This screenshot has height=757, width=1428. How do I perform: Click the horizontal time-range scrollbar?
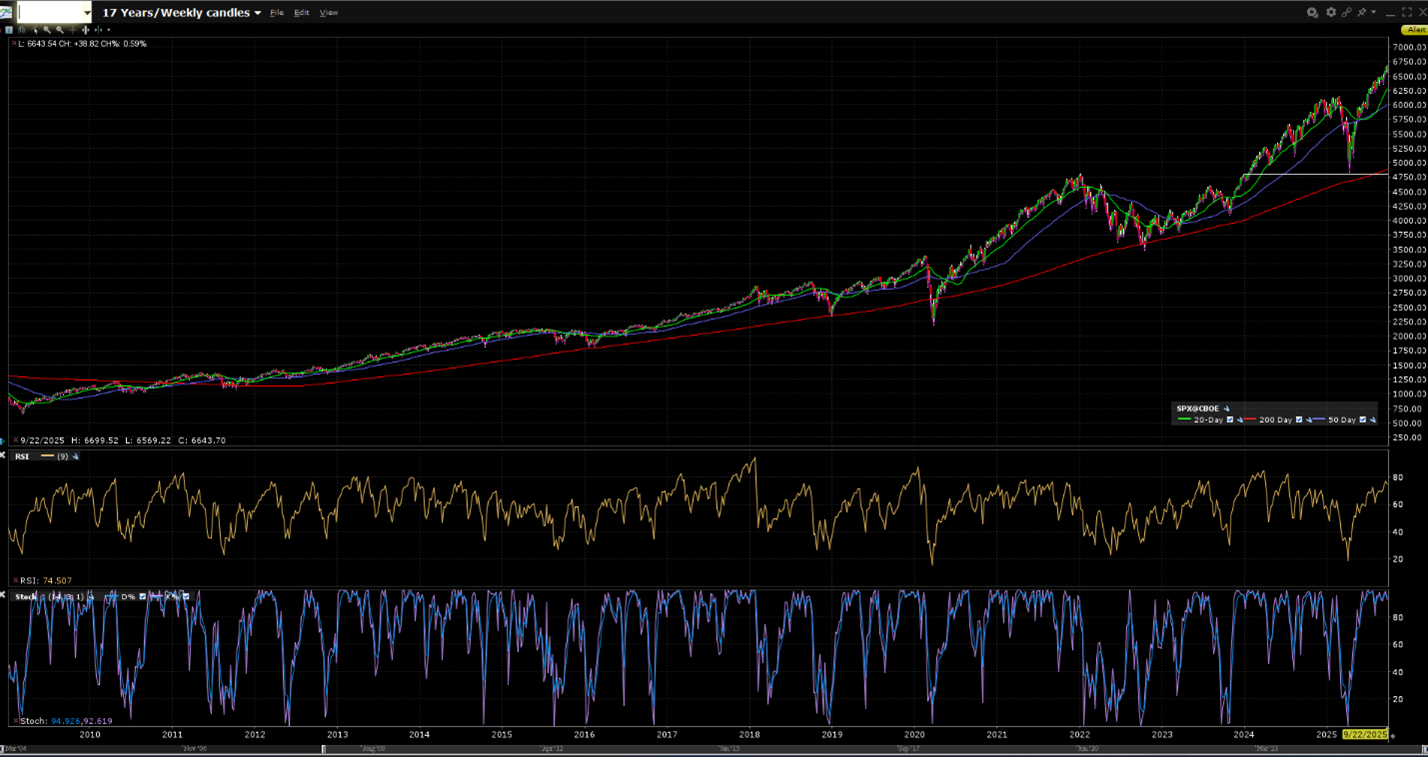(714, 748)
